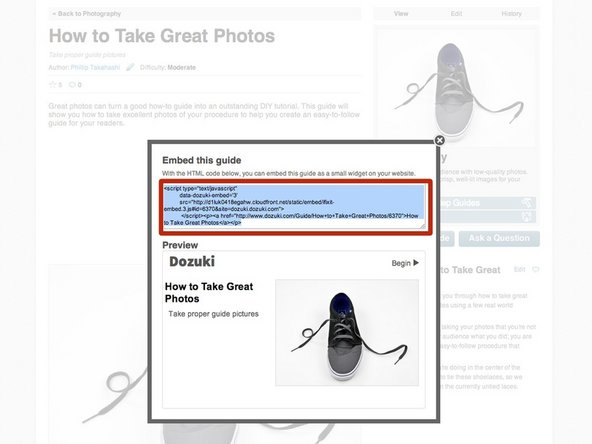Click the star rating icon
592x444 pixels.
pos(52,85)
